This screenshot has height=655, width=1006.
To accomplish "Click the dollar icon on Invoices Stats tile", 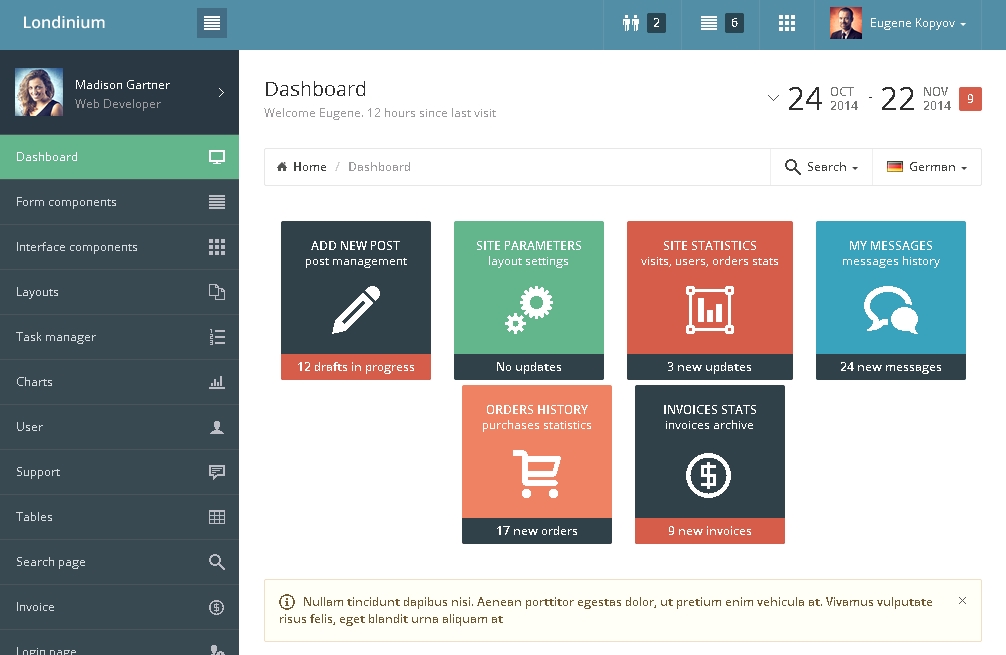I will point(709,475).
